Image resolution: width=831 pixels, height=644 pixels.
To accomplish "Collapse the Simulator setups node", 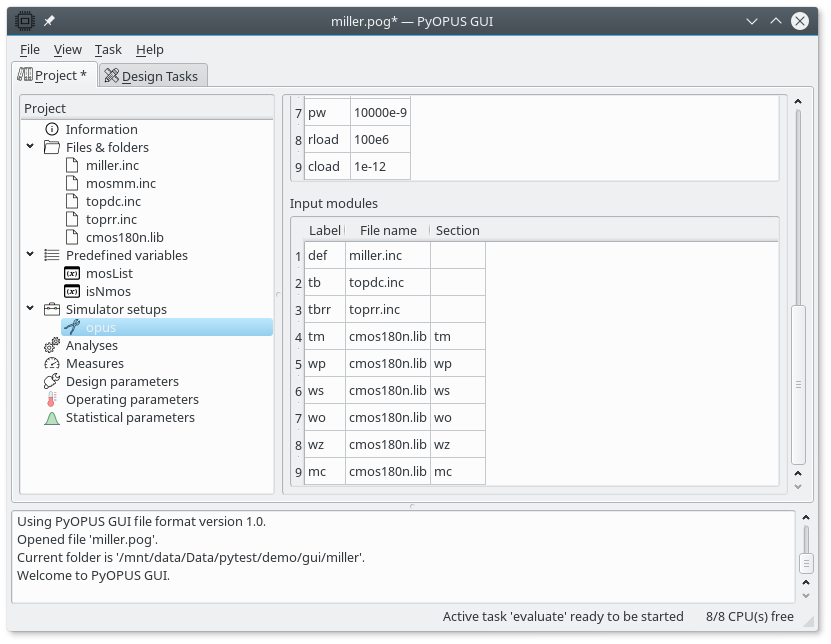I will pos(31,309).
